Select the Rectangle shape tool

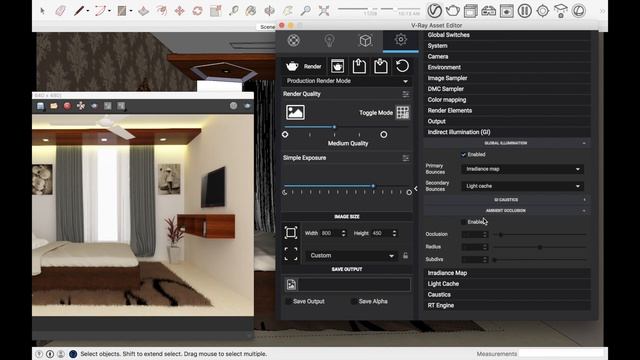(x=122, y=11)
